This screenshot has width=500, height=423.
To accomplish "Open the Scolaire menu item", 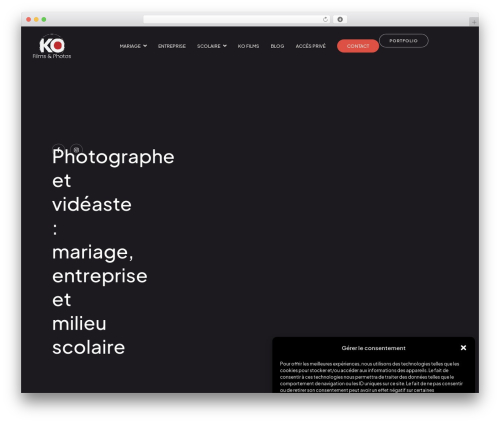I will [x=209, y=46].
